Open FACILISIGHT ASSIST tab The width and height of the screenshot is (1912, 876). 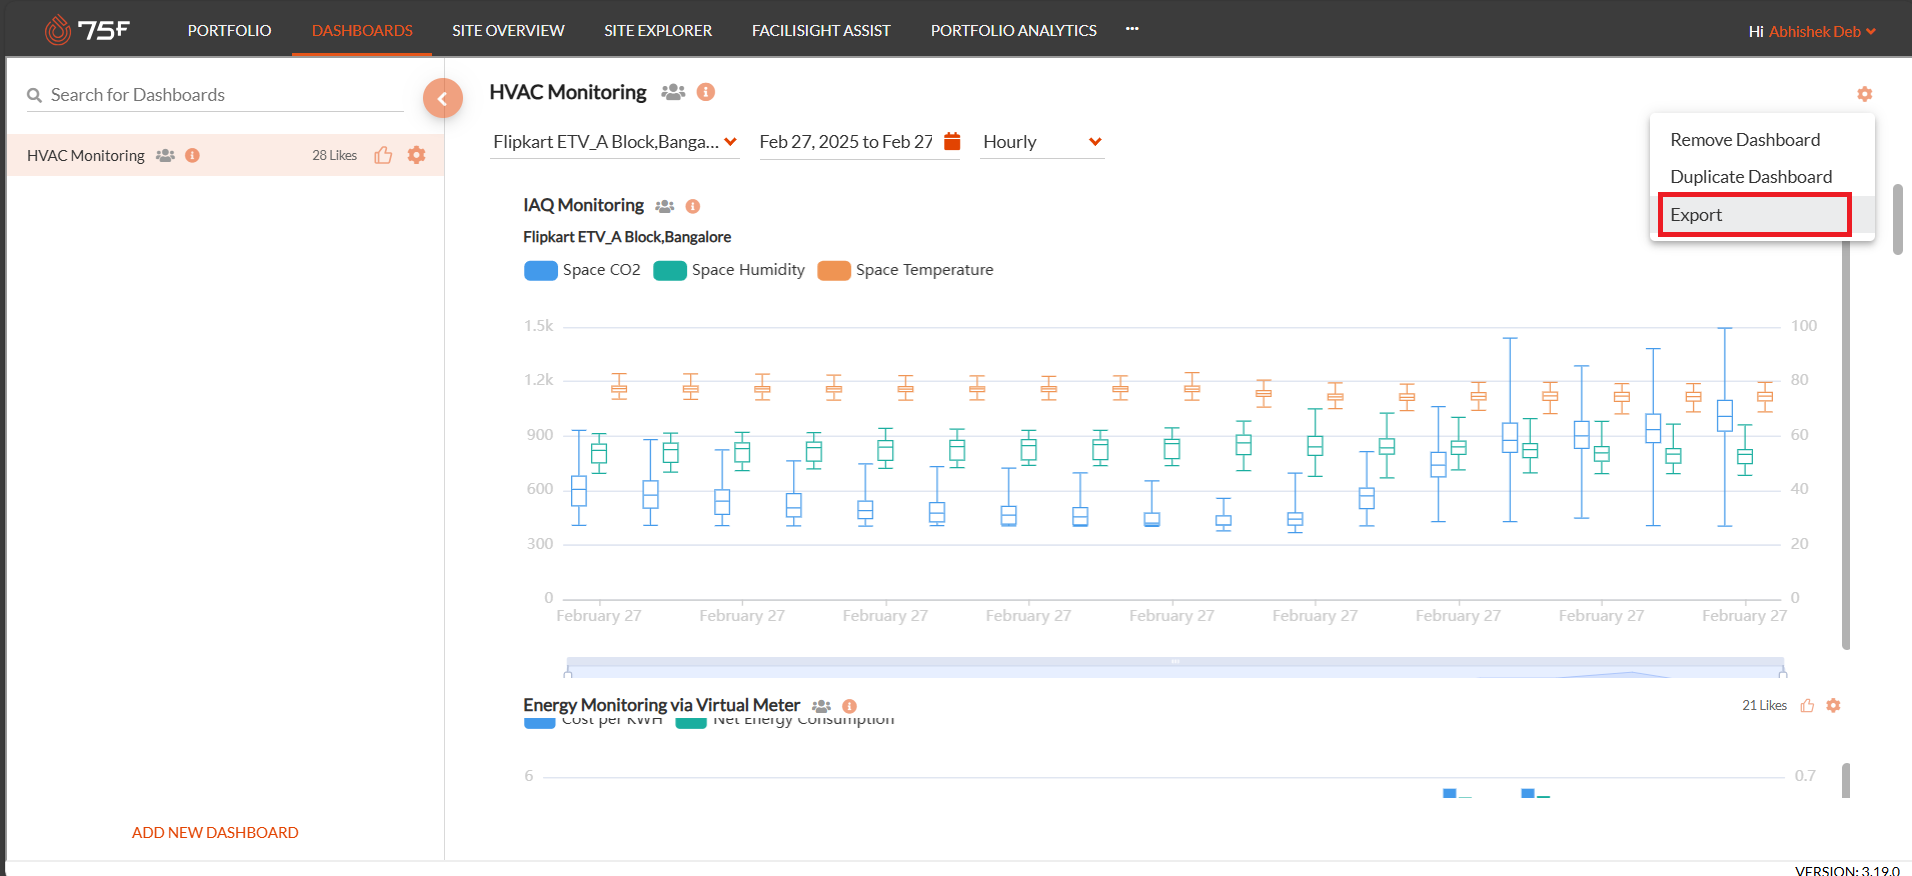[x=821, y=30]
